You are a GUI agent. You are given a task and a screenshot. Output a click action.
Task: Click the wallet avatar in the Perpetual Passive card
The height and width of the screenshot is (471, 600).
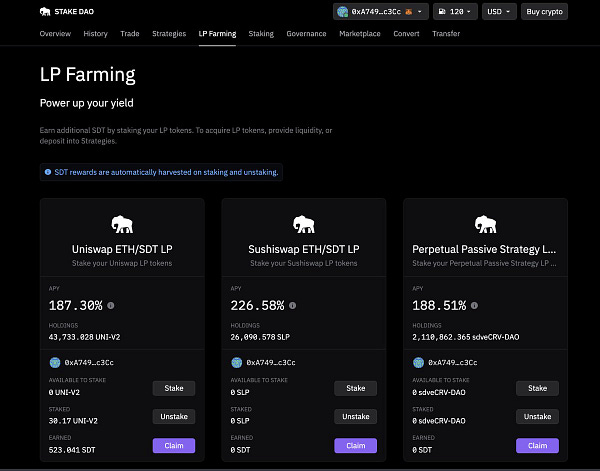pyautogui.click(x=419, y=362)
